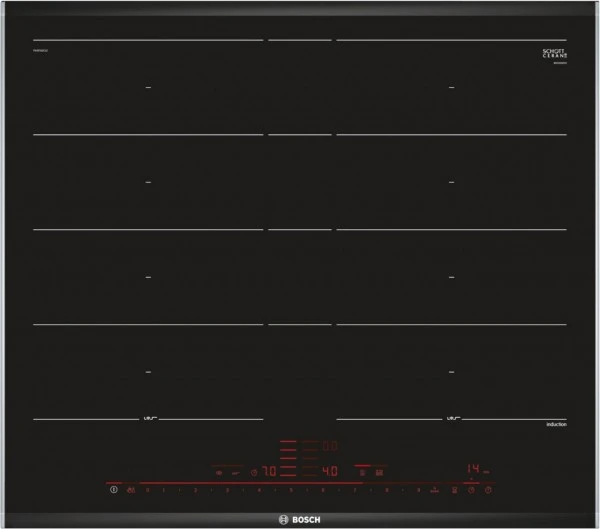The height and width of the screenshot is (529, 600).
Task: Activate the PowerBoost symbol after level 9
Action: click(435, 490)
